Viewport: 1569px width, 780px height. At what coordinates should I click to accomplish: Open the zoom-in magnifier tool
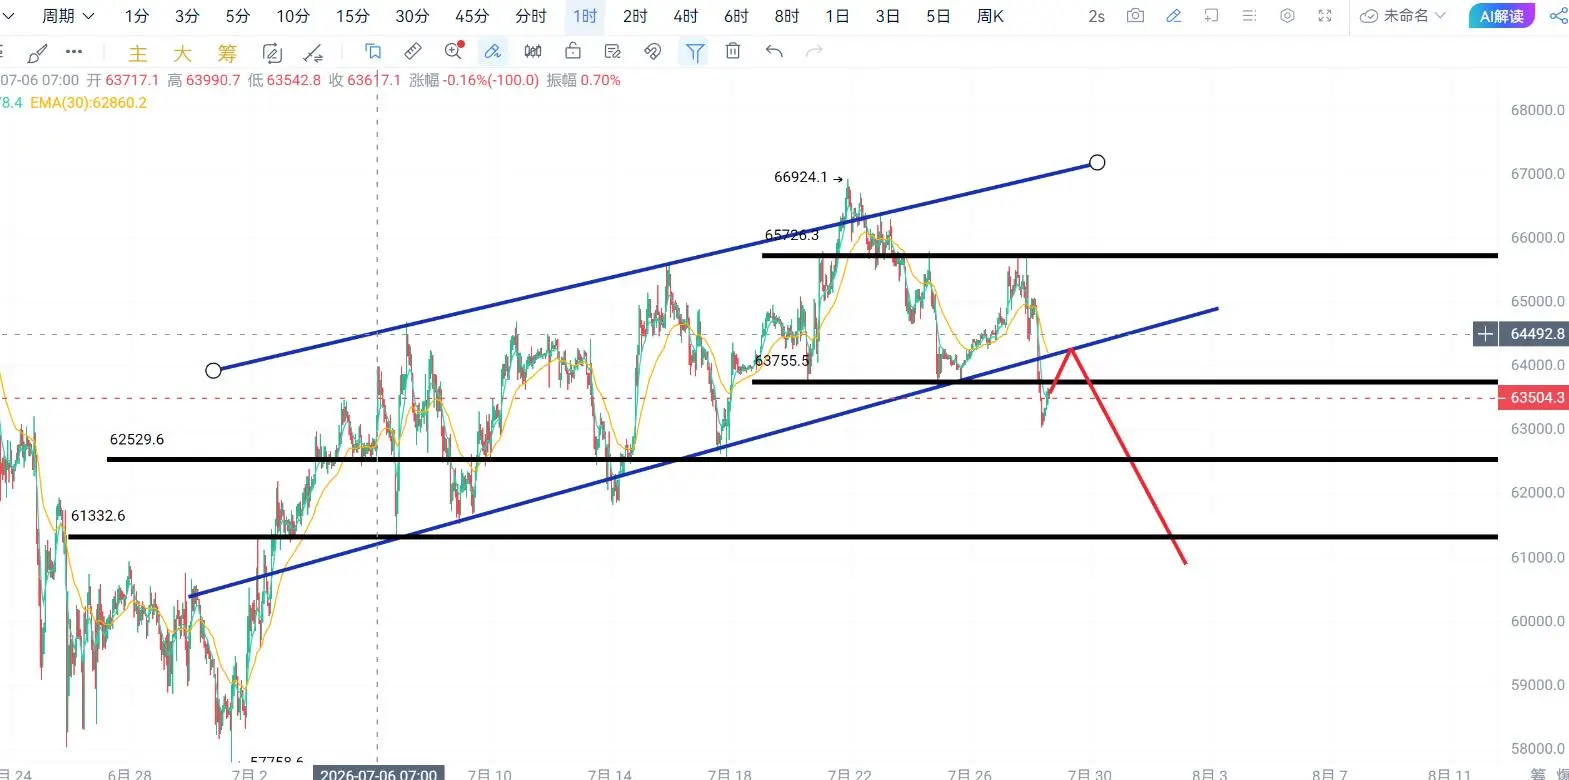pyautogui.click(x=453, y=51)
